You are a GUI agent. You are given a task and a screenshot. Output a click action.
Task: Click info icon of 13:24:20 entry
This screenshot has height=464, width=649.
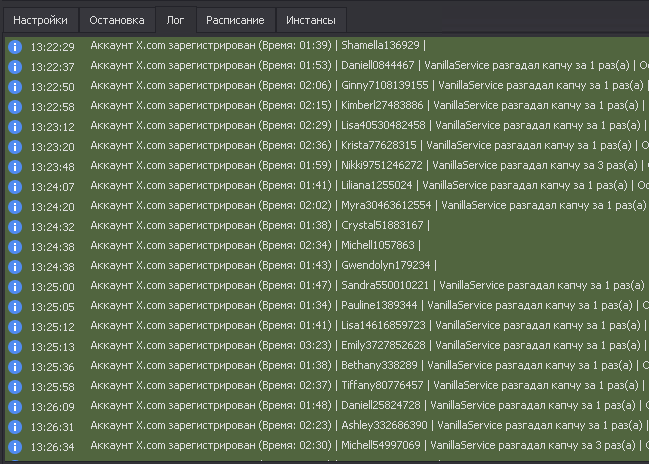coord(15,206)
